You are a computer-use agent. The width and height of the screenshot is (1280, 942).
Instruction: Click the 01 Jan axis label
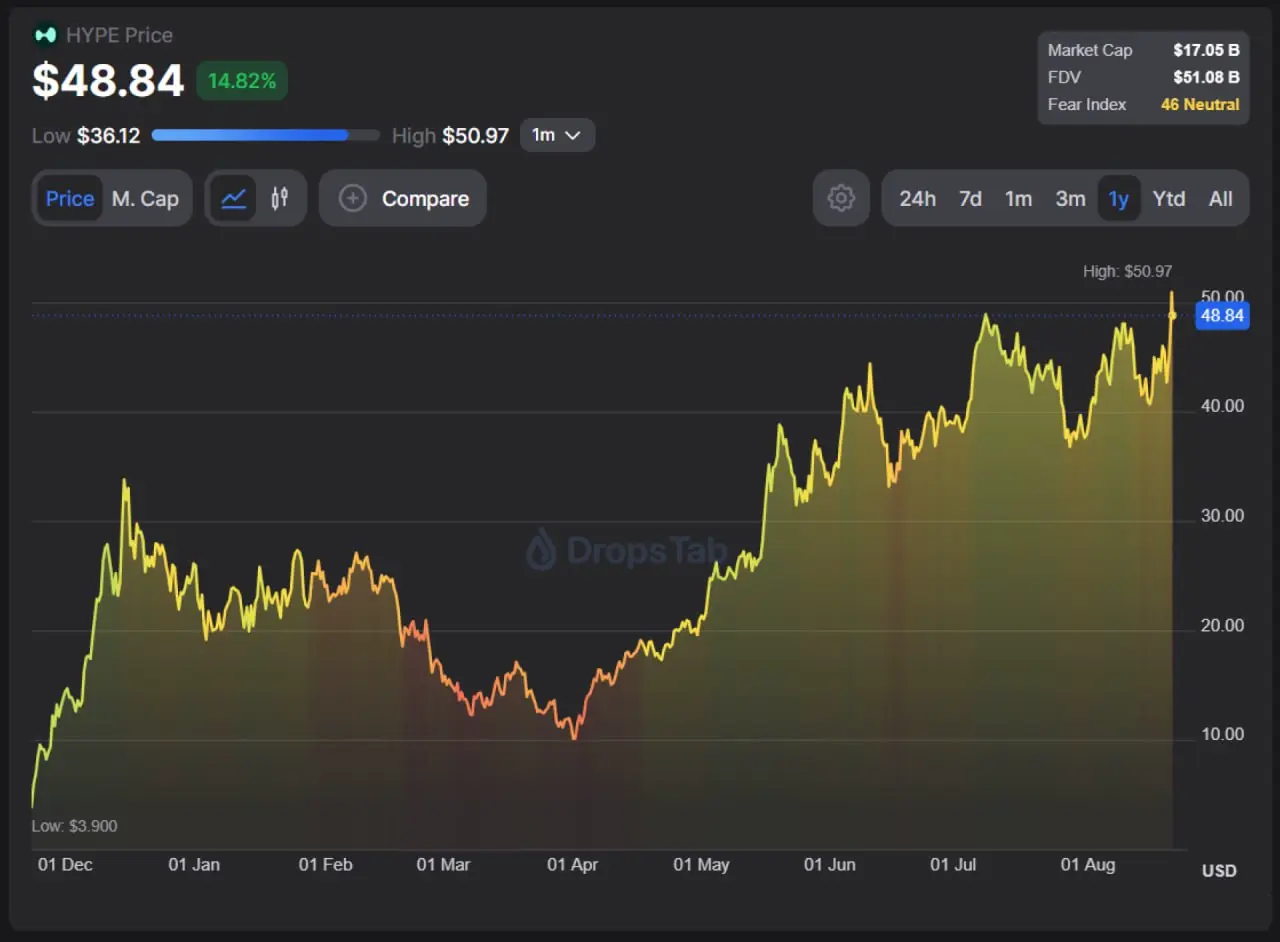pyautogui.click(x=194, y=865)
